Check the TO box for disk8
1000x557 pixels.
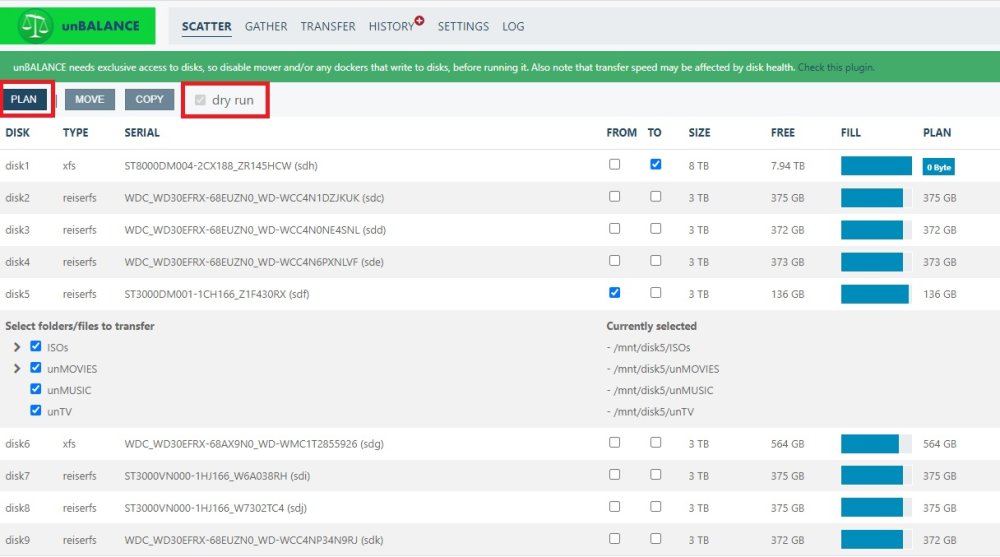tap(656, 507)
